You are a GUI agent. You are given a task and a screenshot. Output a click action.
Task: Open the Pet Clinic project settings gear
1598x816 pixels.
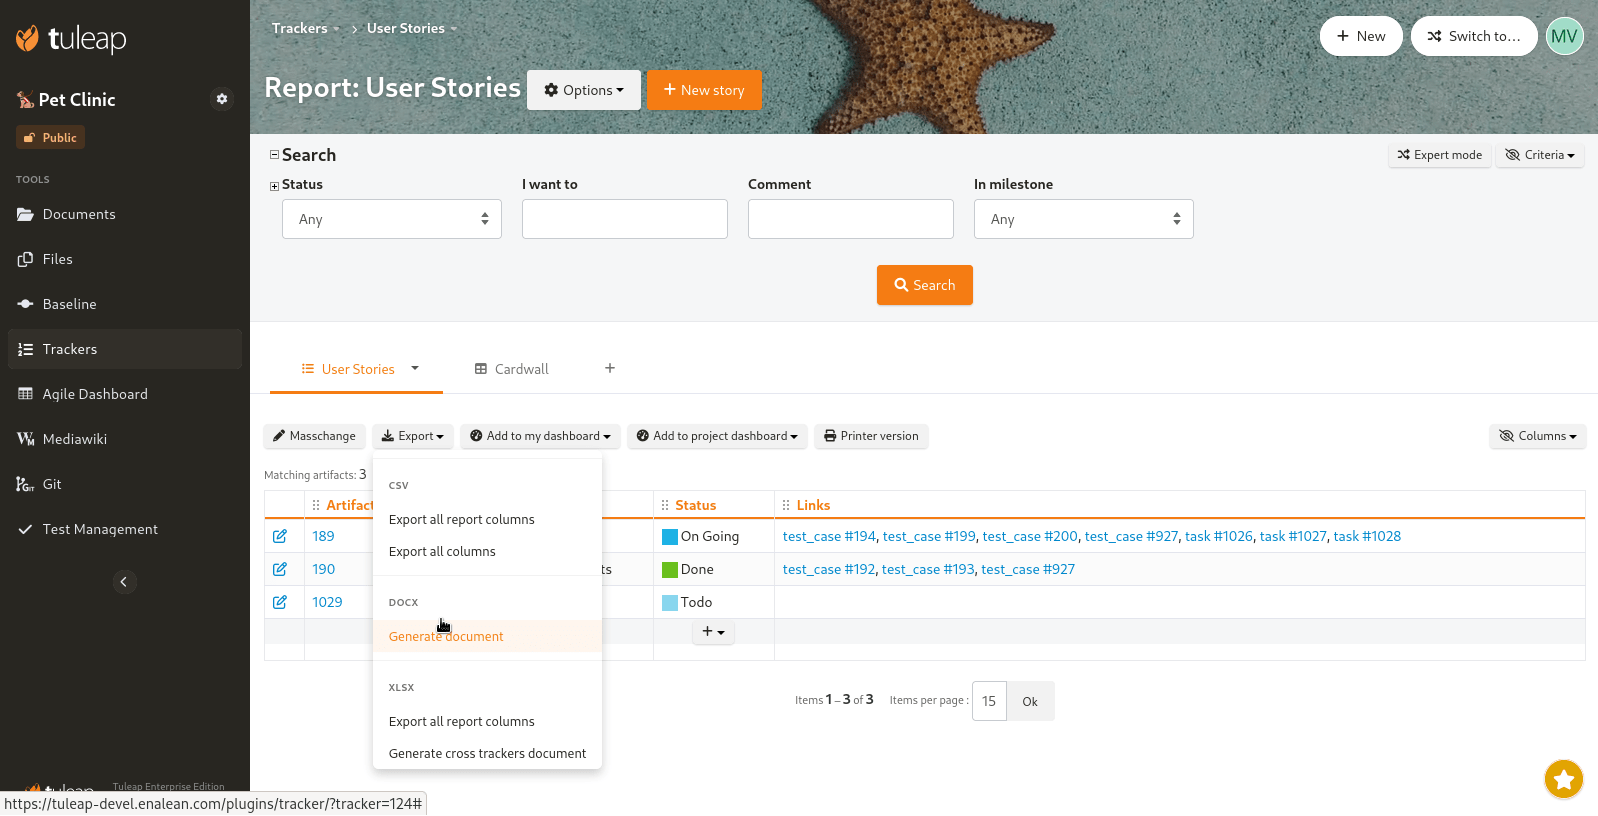(222, 99)
